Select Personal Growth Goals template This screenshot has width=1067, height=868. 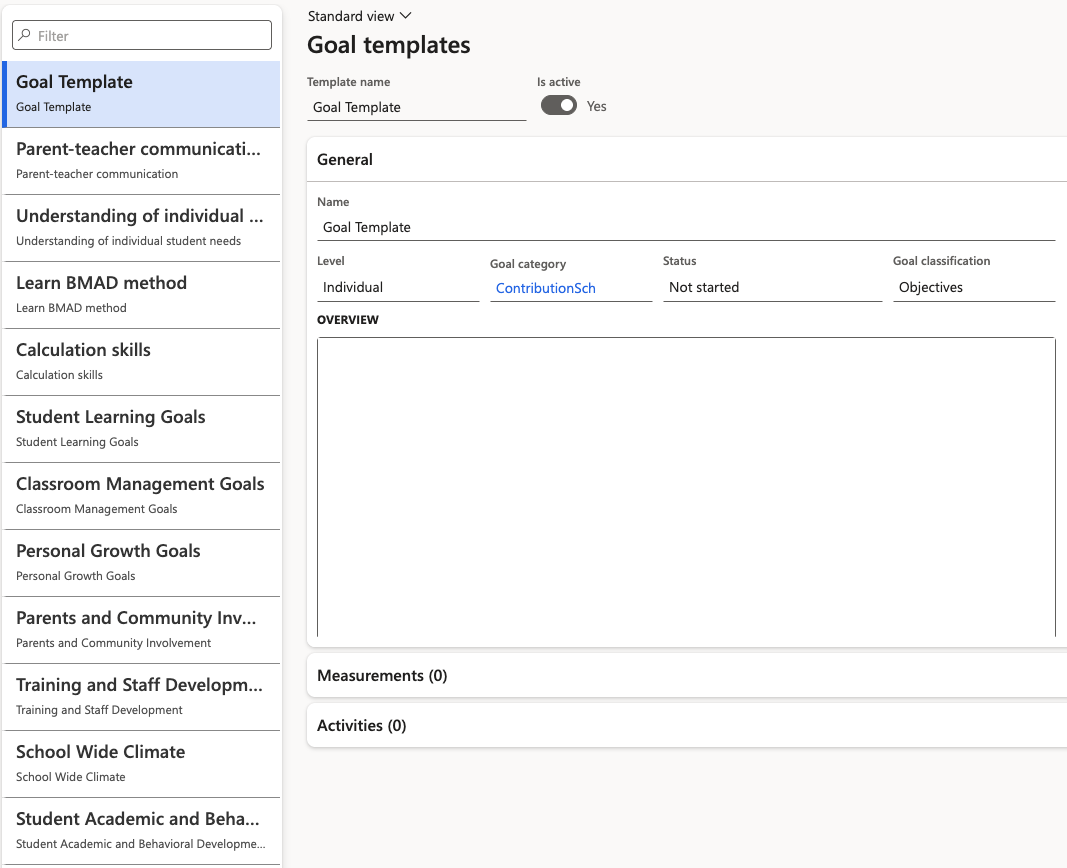click(x=142, y=563)
